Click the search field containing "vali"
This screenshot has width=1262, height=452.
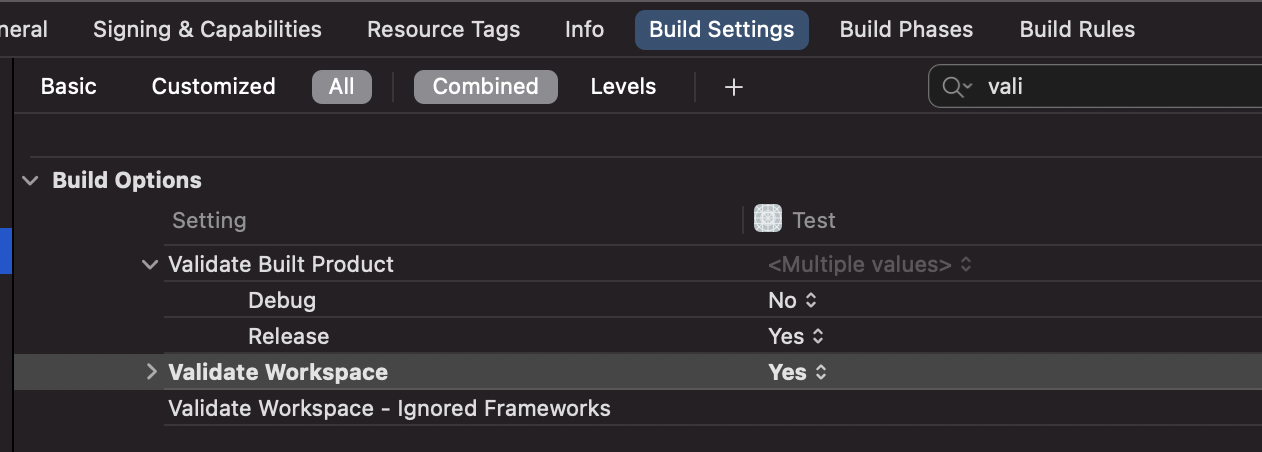(1100, 87)
